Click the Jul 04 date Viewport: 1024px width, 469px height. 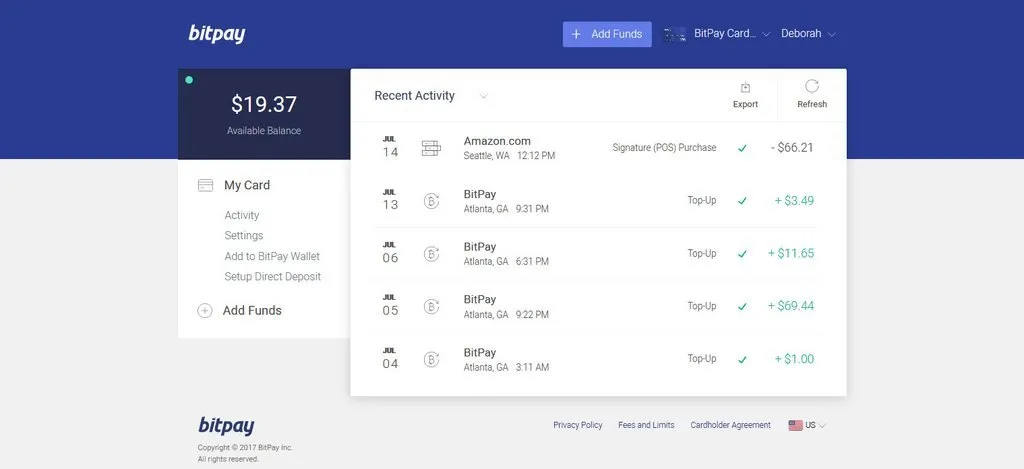(390, 359)
